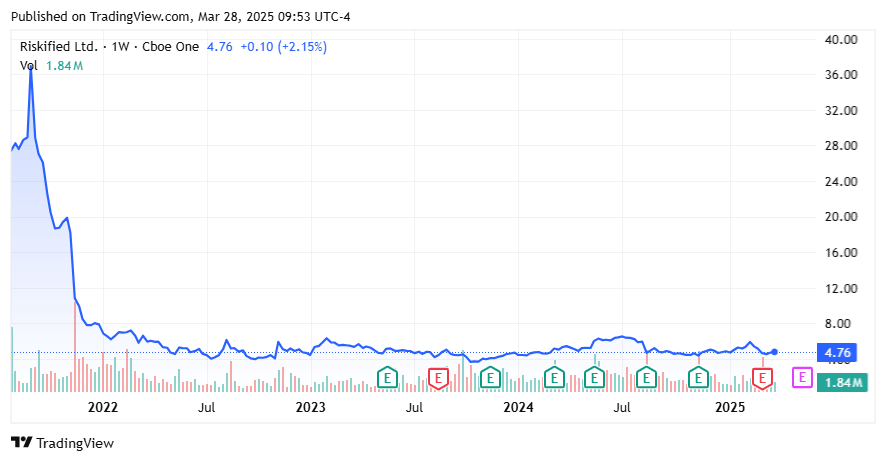
Task: Select the 1W interval label in header
Action: tap(120, 47)
